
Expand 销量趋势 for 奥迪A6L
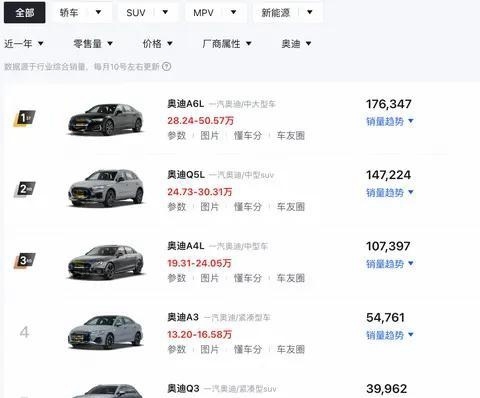390,121
